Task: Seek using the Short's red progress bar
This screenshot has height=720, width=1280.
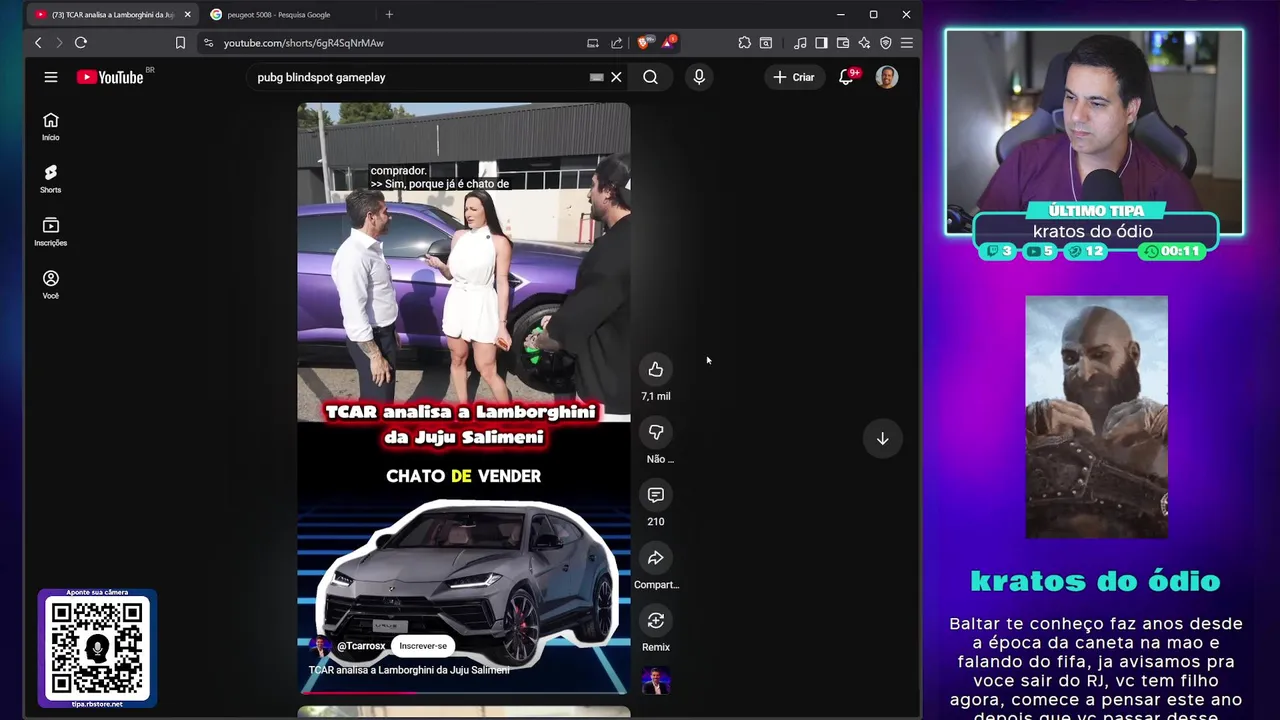Action: tap(464, 692)
